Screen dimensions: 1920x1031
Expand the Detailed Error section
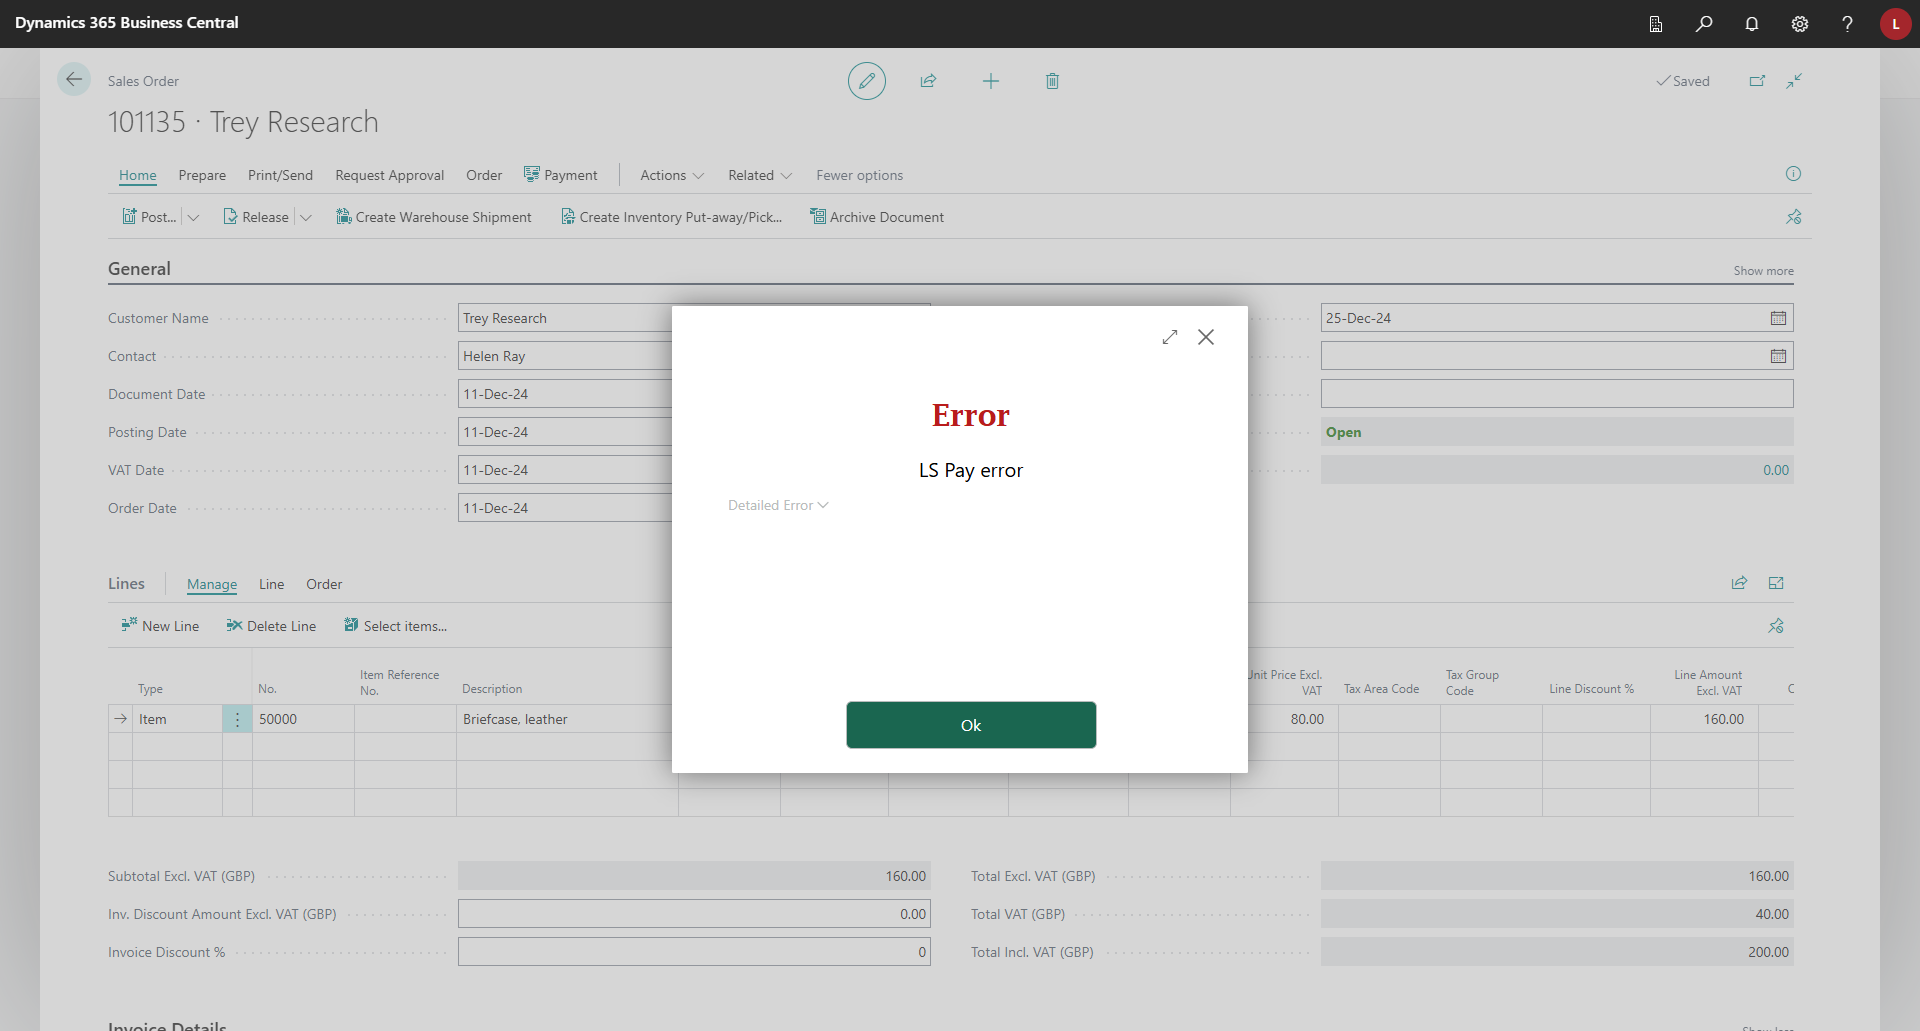coord(778,506)
